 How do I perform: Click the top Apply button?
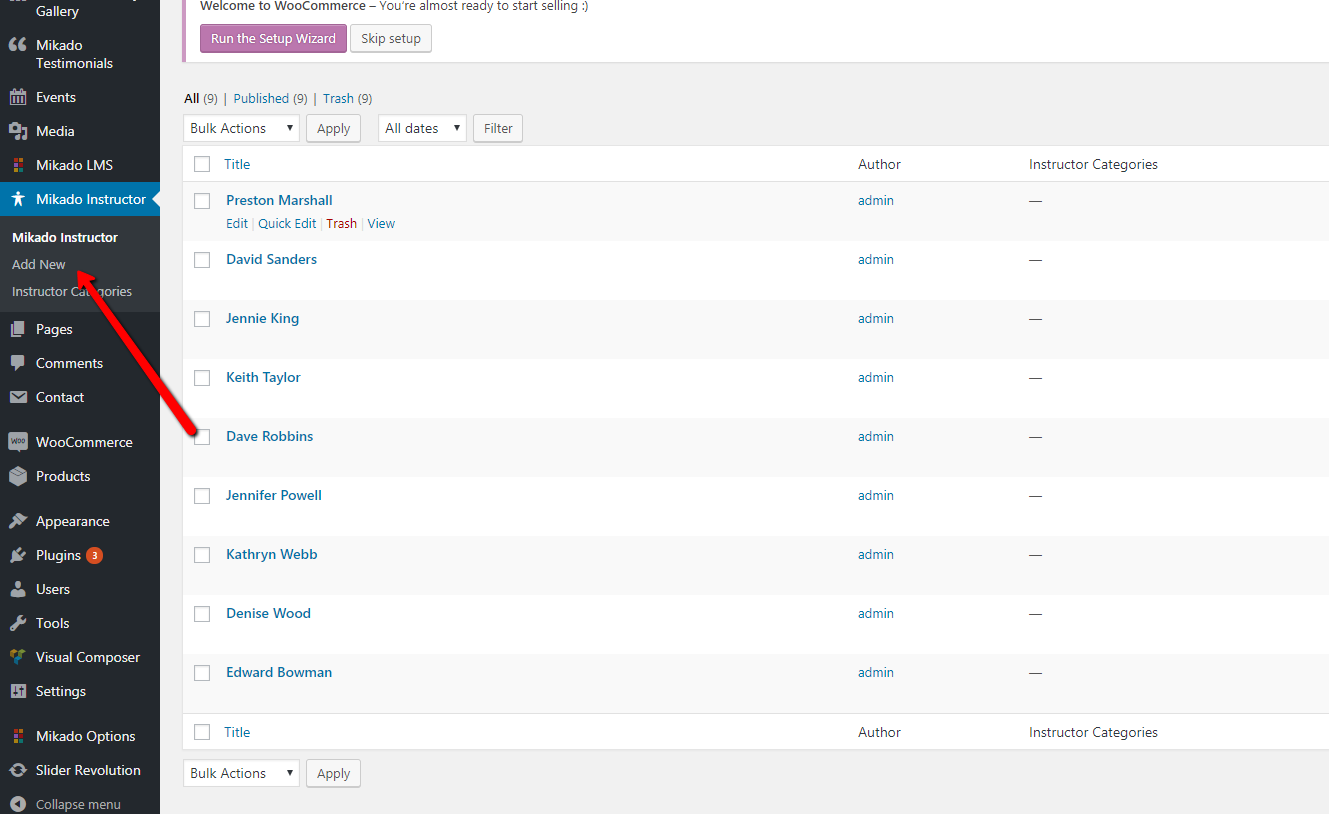pos(334,128)
